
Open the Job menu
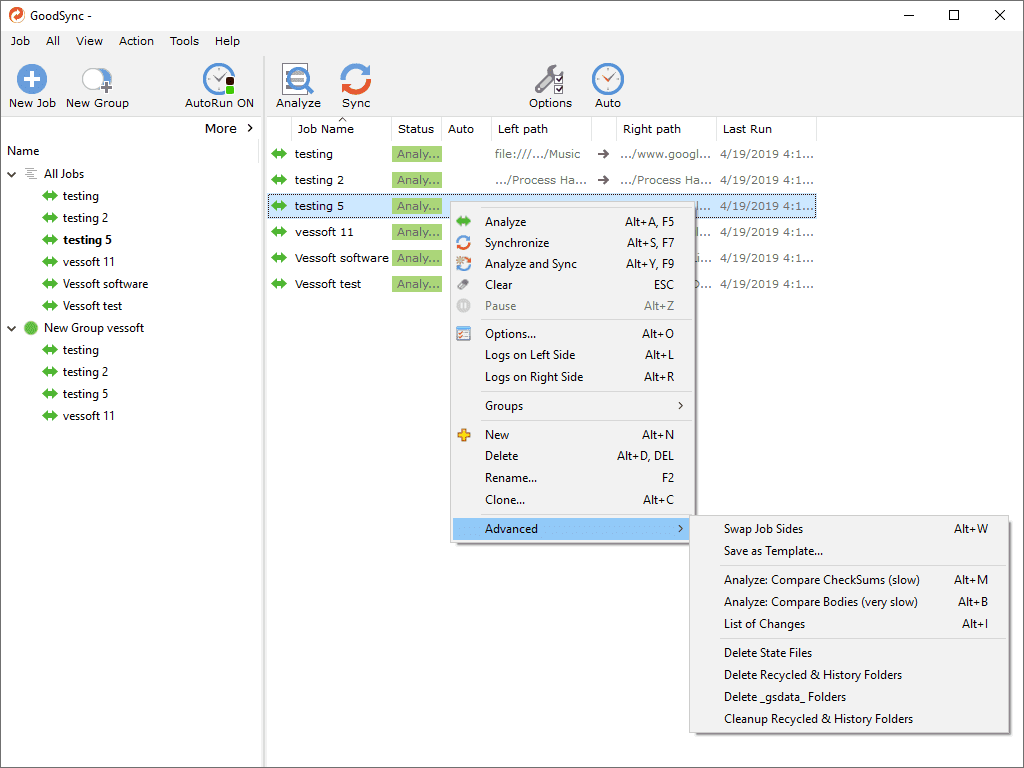click(20, 41)
